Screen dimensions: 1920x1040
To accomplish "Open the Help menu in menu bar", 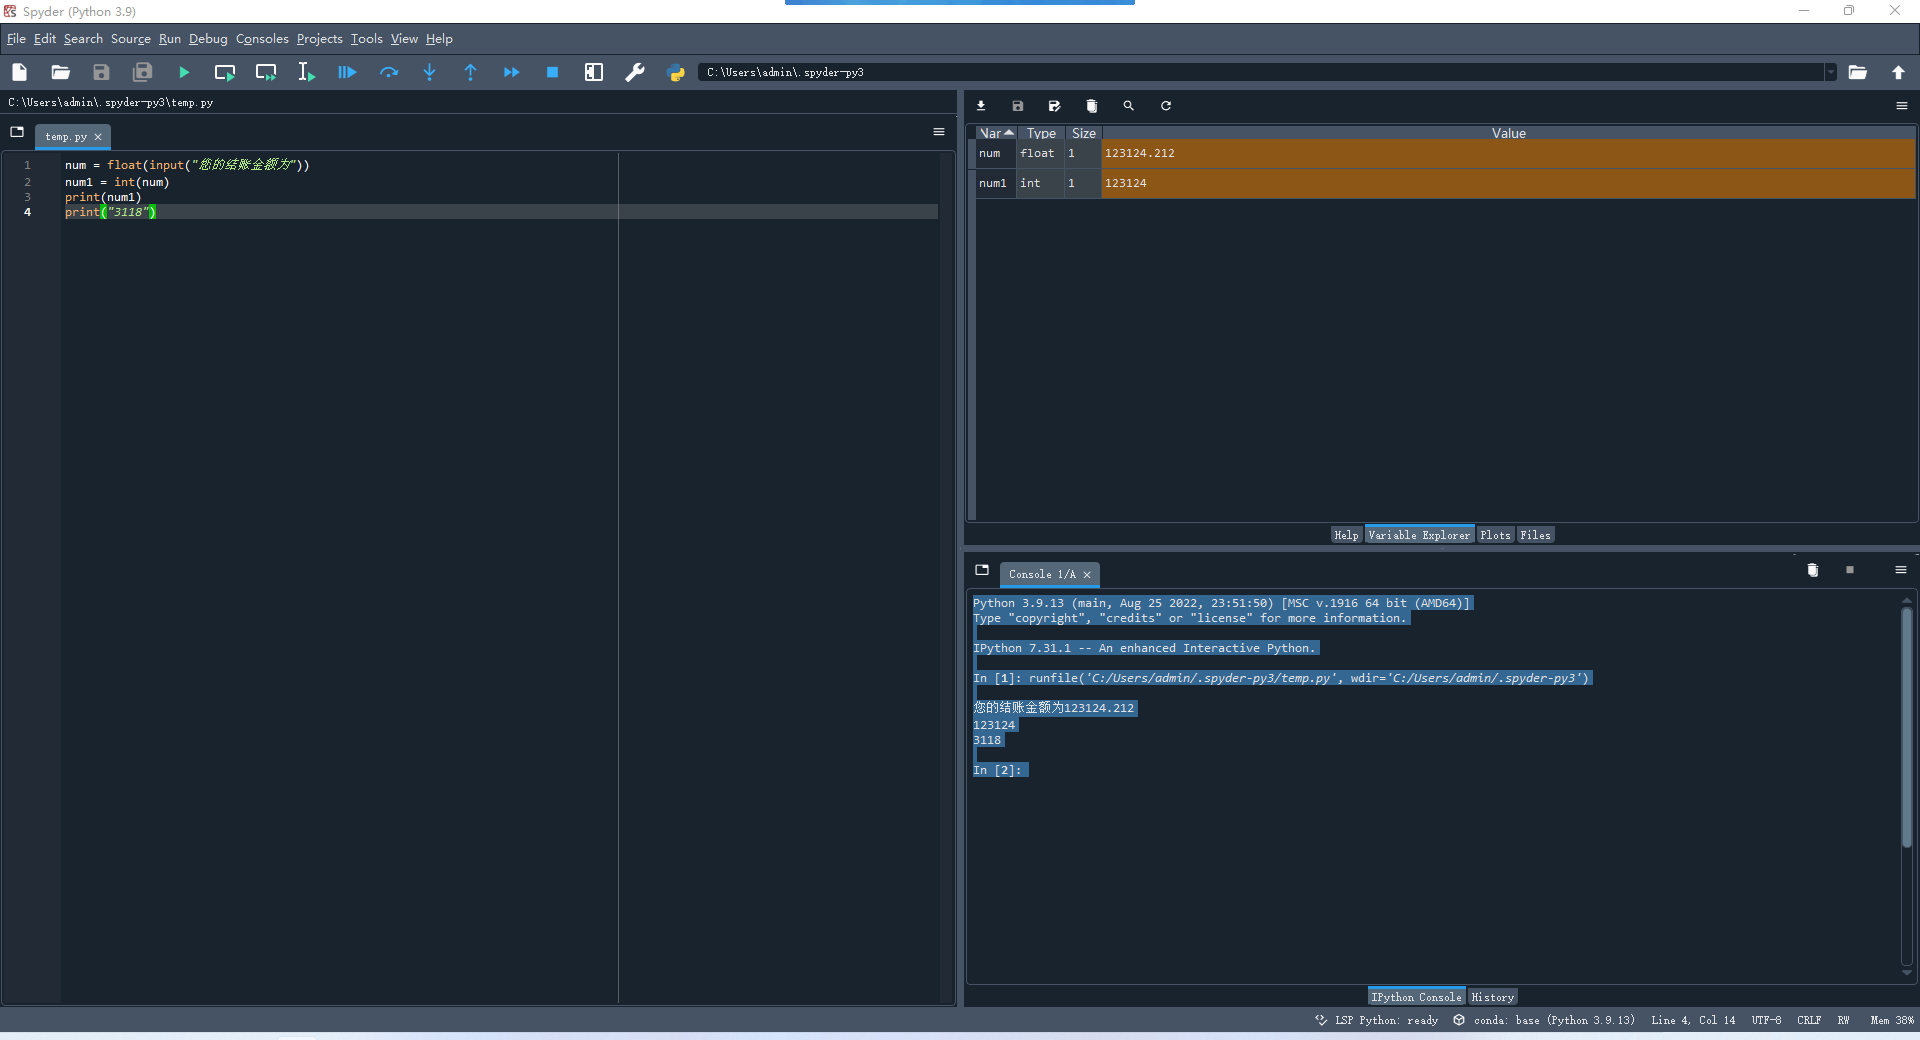I will coord(439,39).
